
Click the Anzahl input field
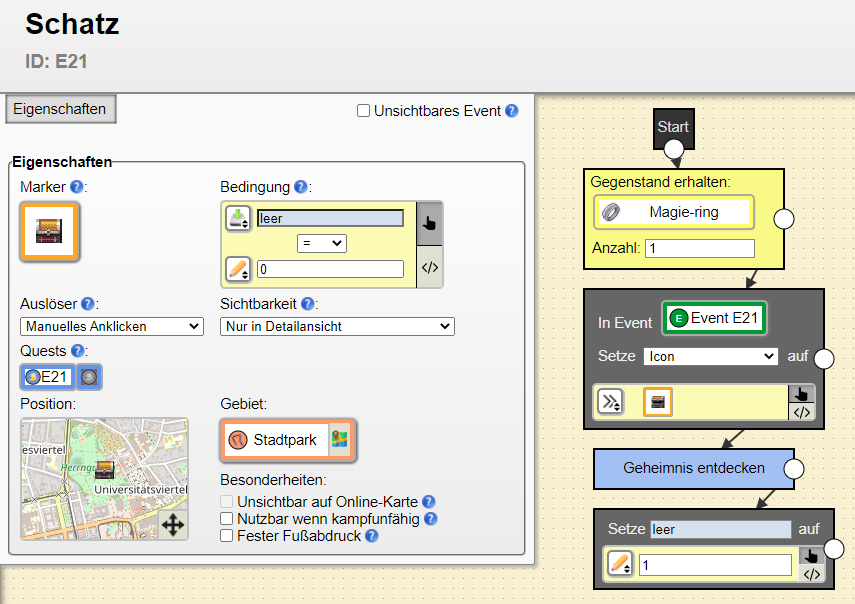[699, 248]
